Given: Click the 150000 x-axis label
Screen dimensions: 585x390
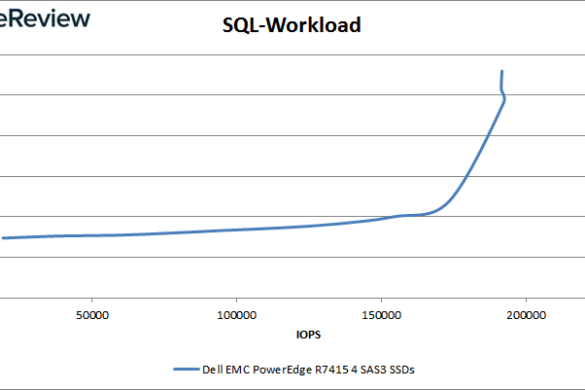Looking at the screenshot, I should 381,315.
